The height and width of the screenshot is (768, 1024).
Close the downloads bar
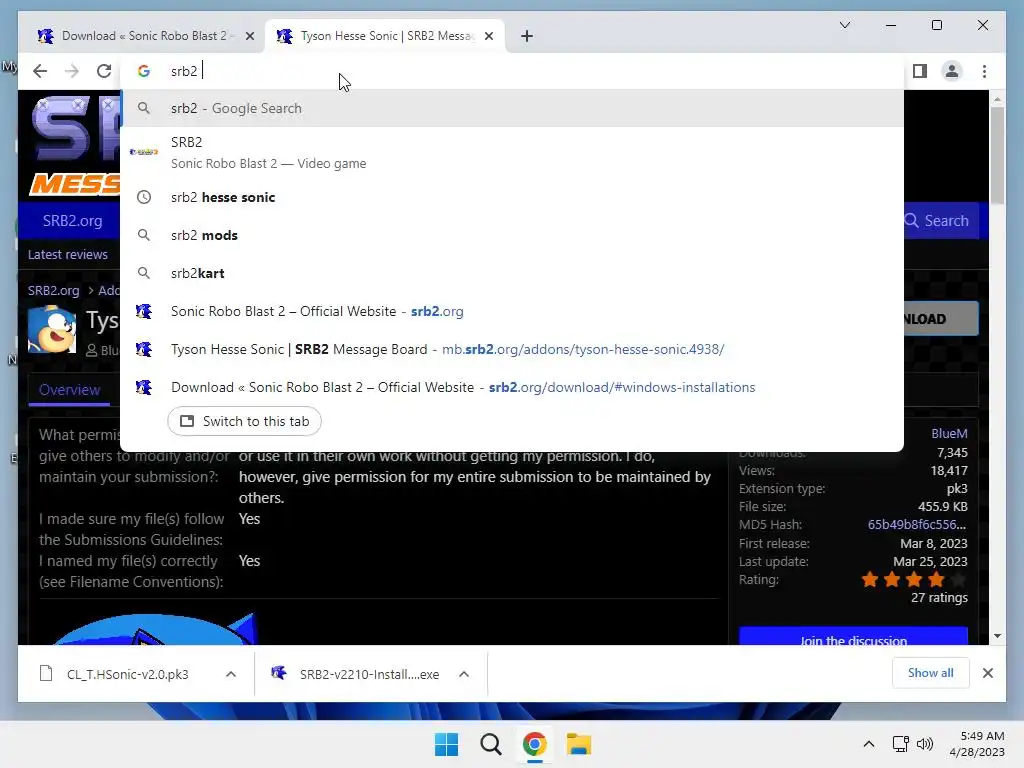(x=987, y=673)
